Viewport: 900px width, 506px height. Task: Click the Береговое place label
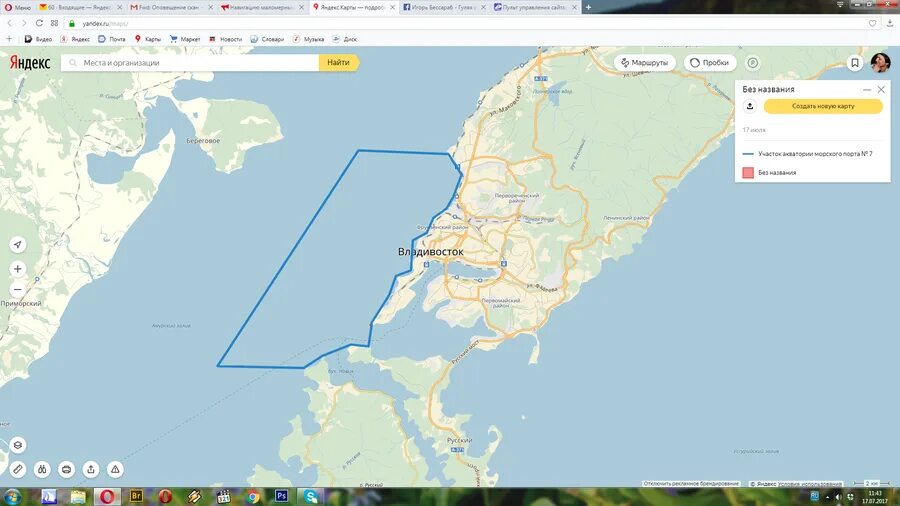[x=203, y=141]
